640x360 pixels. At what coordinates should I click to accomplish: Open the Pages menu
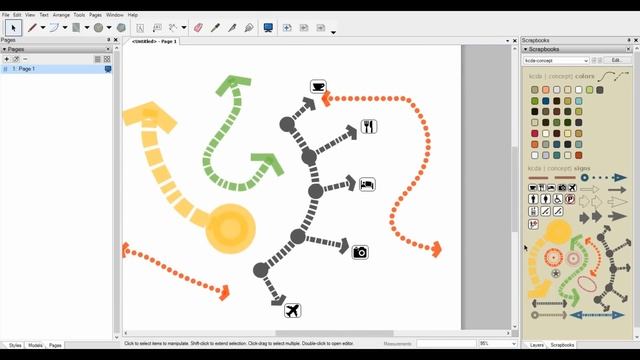(x=95, y=15)
